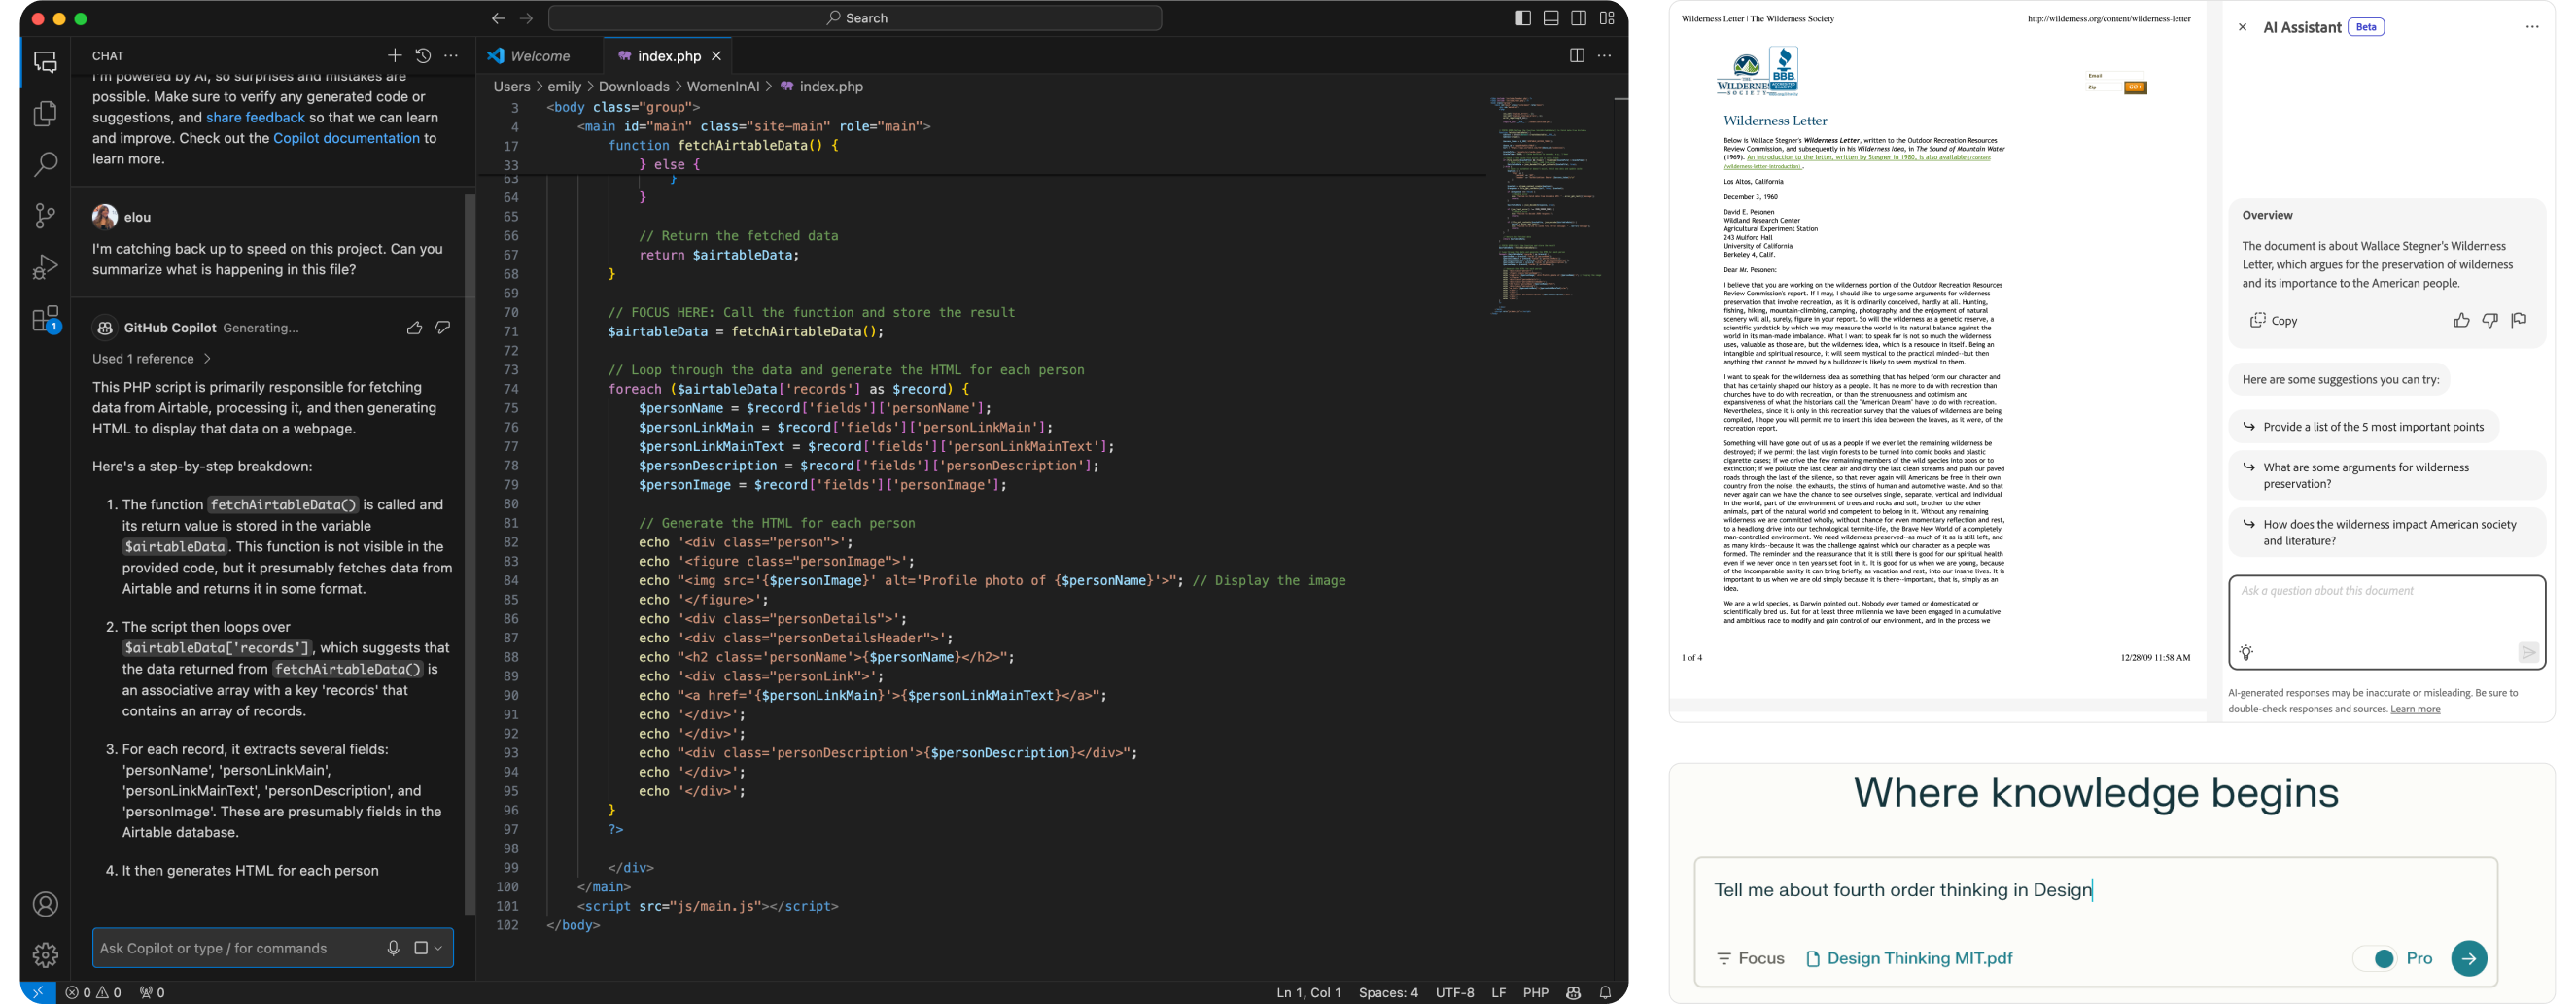
Task: Open the Focus options
Action: pyautogui.click(x=1750, y=958)
